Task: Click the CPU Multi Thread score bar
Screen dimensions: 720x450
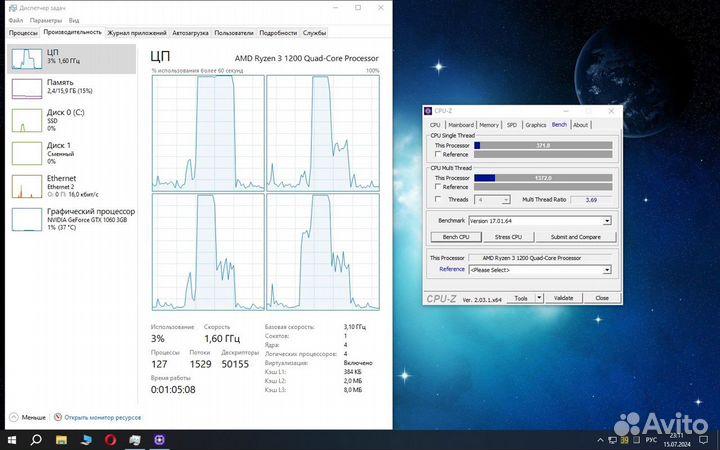Action: [x=542, y=178]
